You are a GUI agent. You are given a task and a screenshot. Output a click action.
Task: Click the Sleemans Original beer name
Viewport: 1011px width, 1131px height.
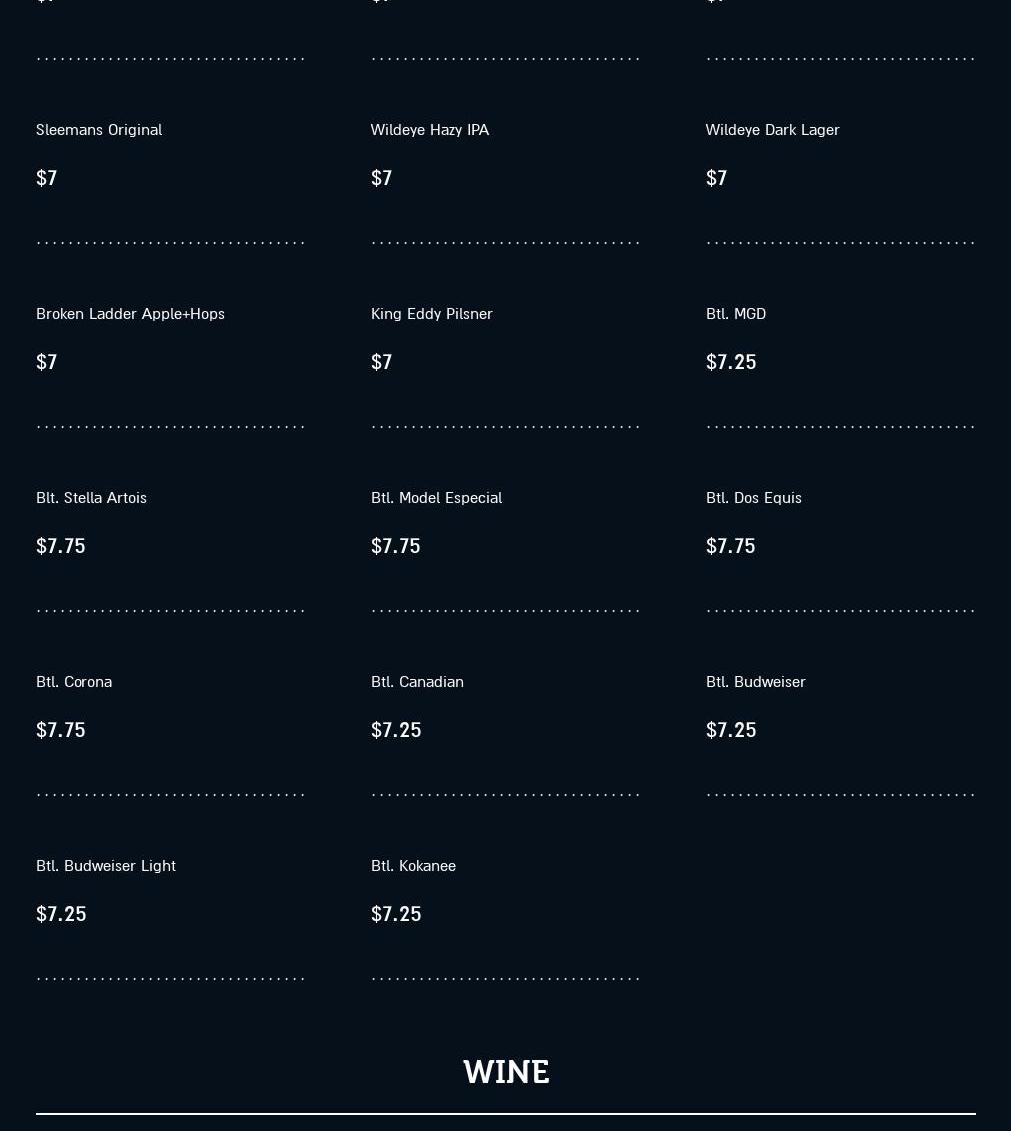click(99, 130)
